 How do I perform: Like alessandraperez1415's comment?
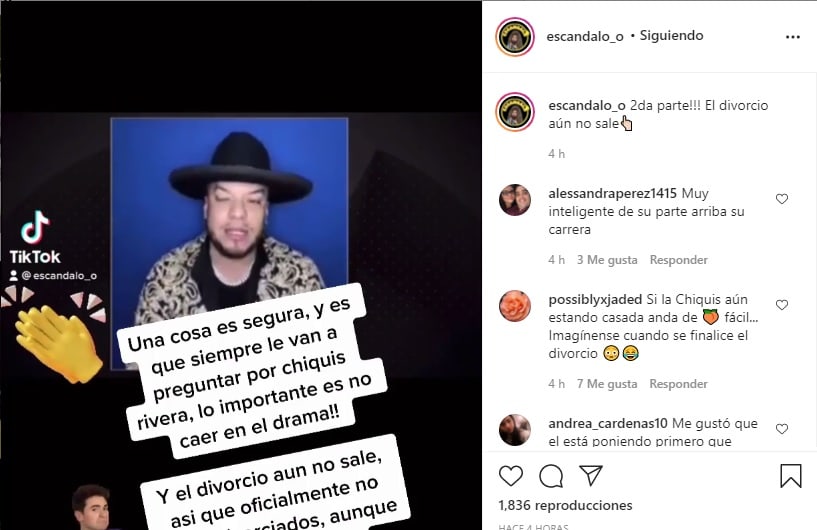[782, 199]
